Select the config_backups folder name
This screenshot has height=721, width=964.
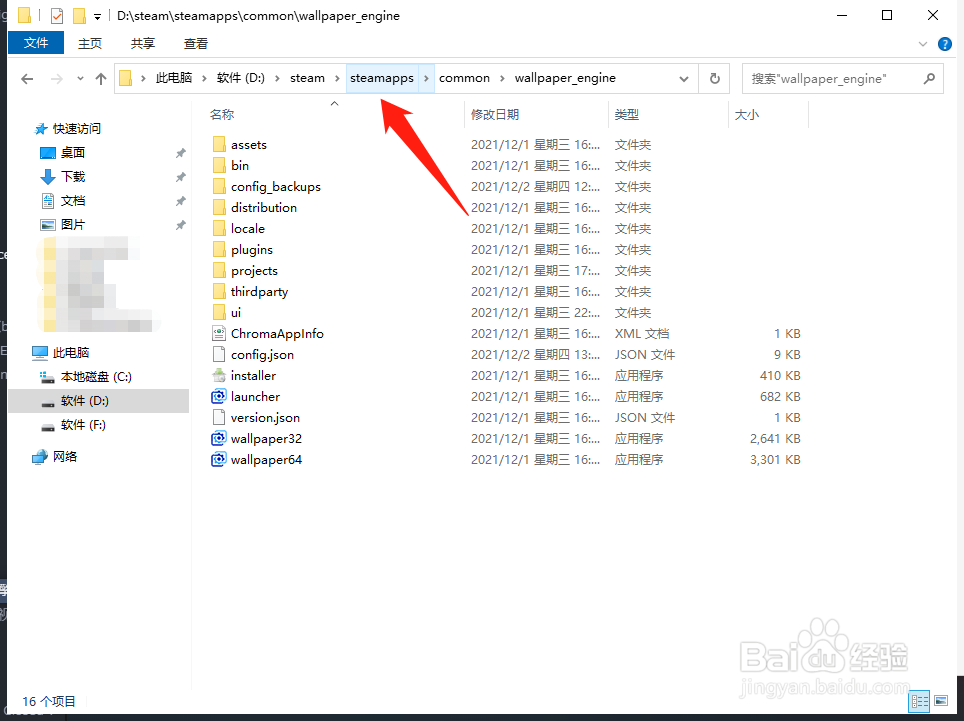[x=276, y=187]
